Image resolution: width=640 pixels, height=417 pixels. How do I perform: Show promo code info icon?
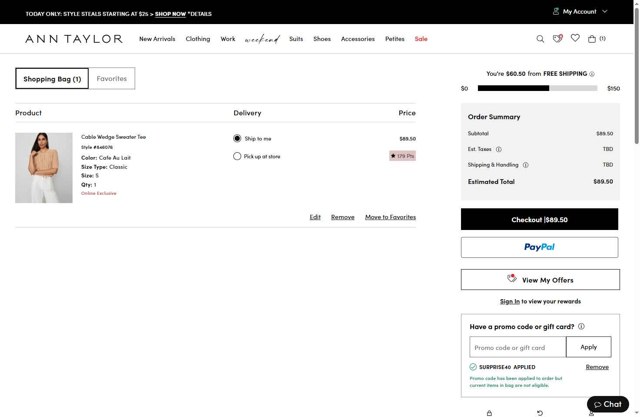tap(581, 326)
